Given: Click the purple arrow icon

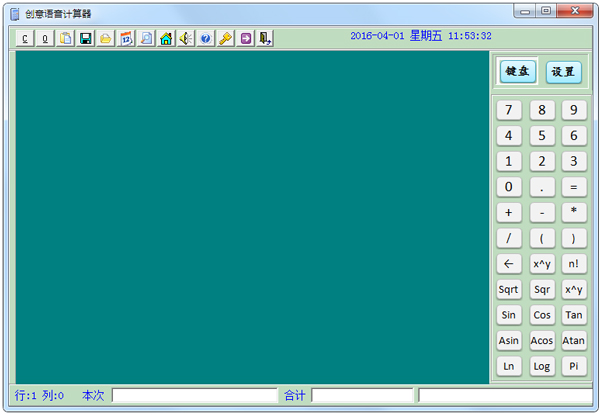Looking at the screenshot, I should tap(246, 39).
